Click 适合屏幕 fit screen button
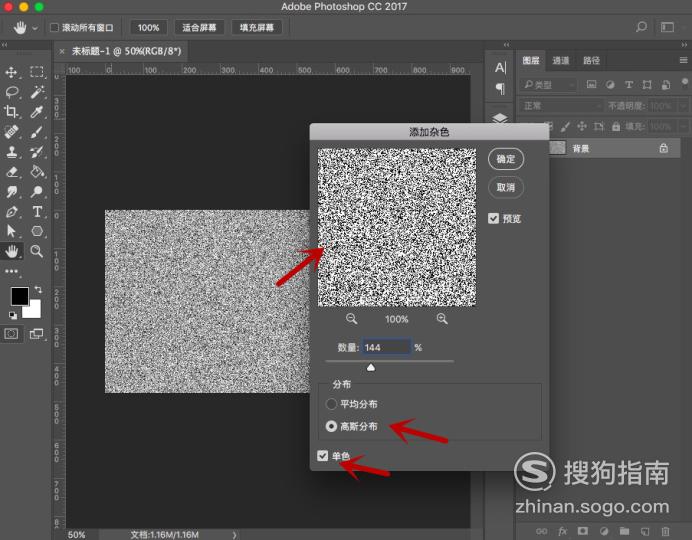Viewport: 692px width, 540px height. 199,27
